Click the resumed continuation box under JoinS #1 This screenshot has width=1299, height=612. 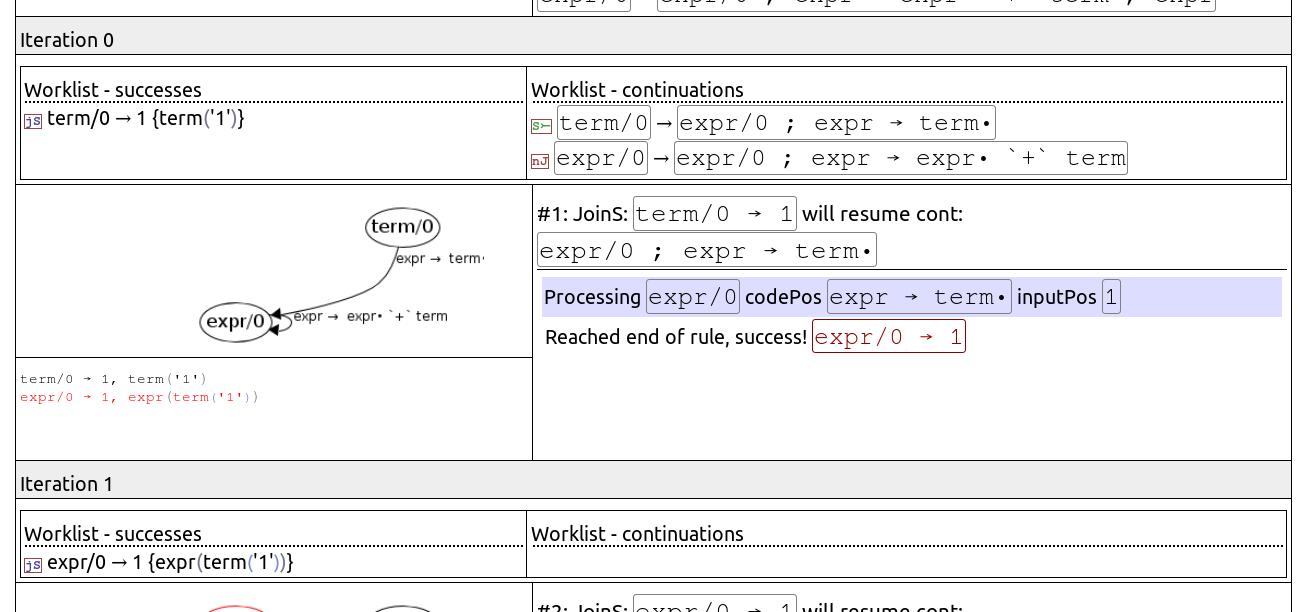[706, 250]
